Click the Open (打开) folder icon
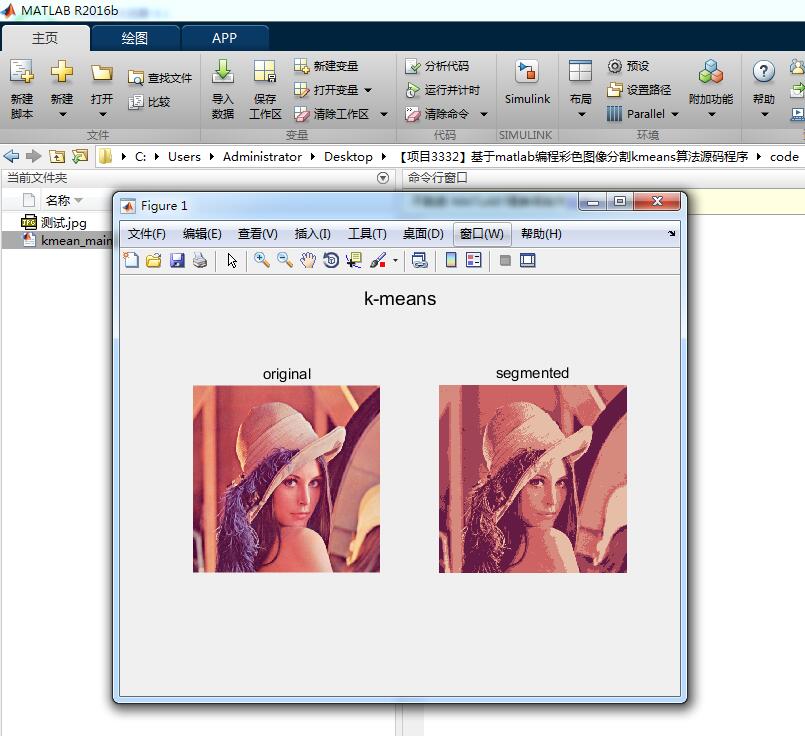Image resolution: width=805 pixels, height=736 pixels. pos(102,72)
